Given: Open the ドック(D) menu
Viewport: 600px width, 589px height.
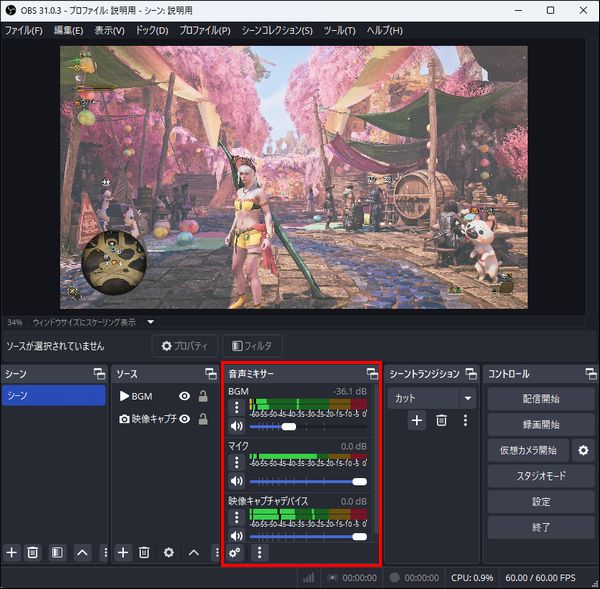Looking at the screenshot, I should pyautogui.click(x=152, y=30).
